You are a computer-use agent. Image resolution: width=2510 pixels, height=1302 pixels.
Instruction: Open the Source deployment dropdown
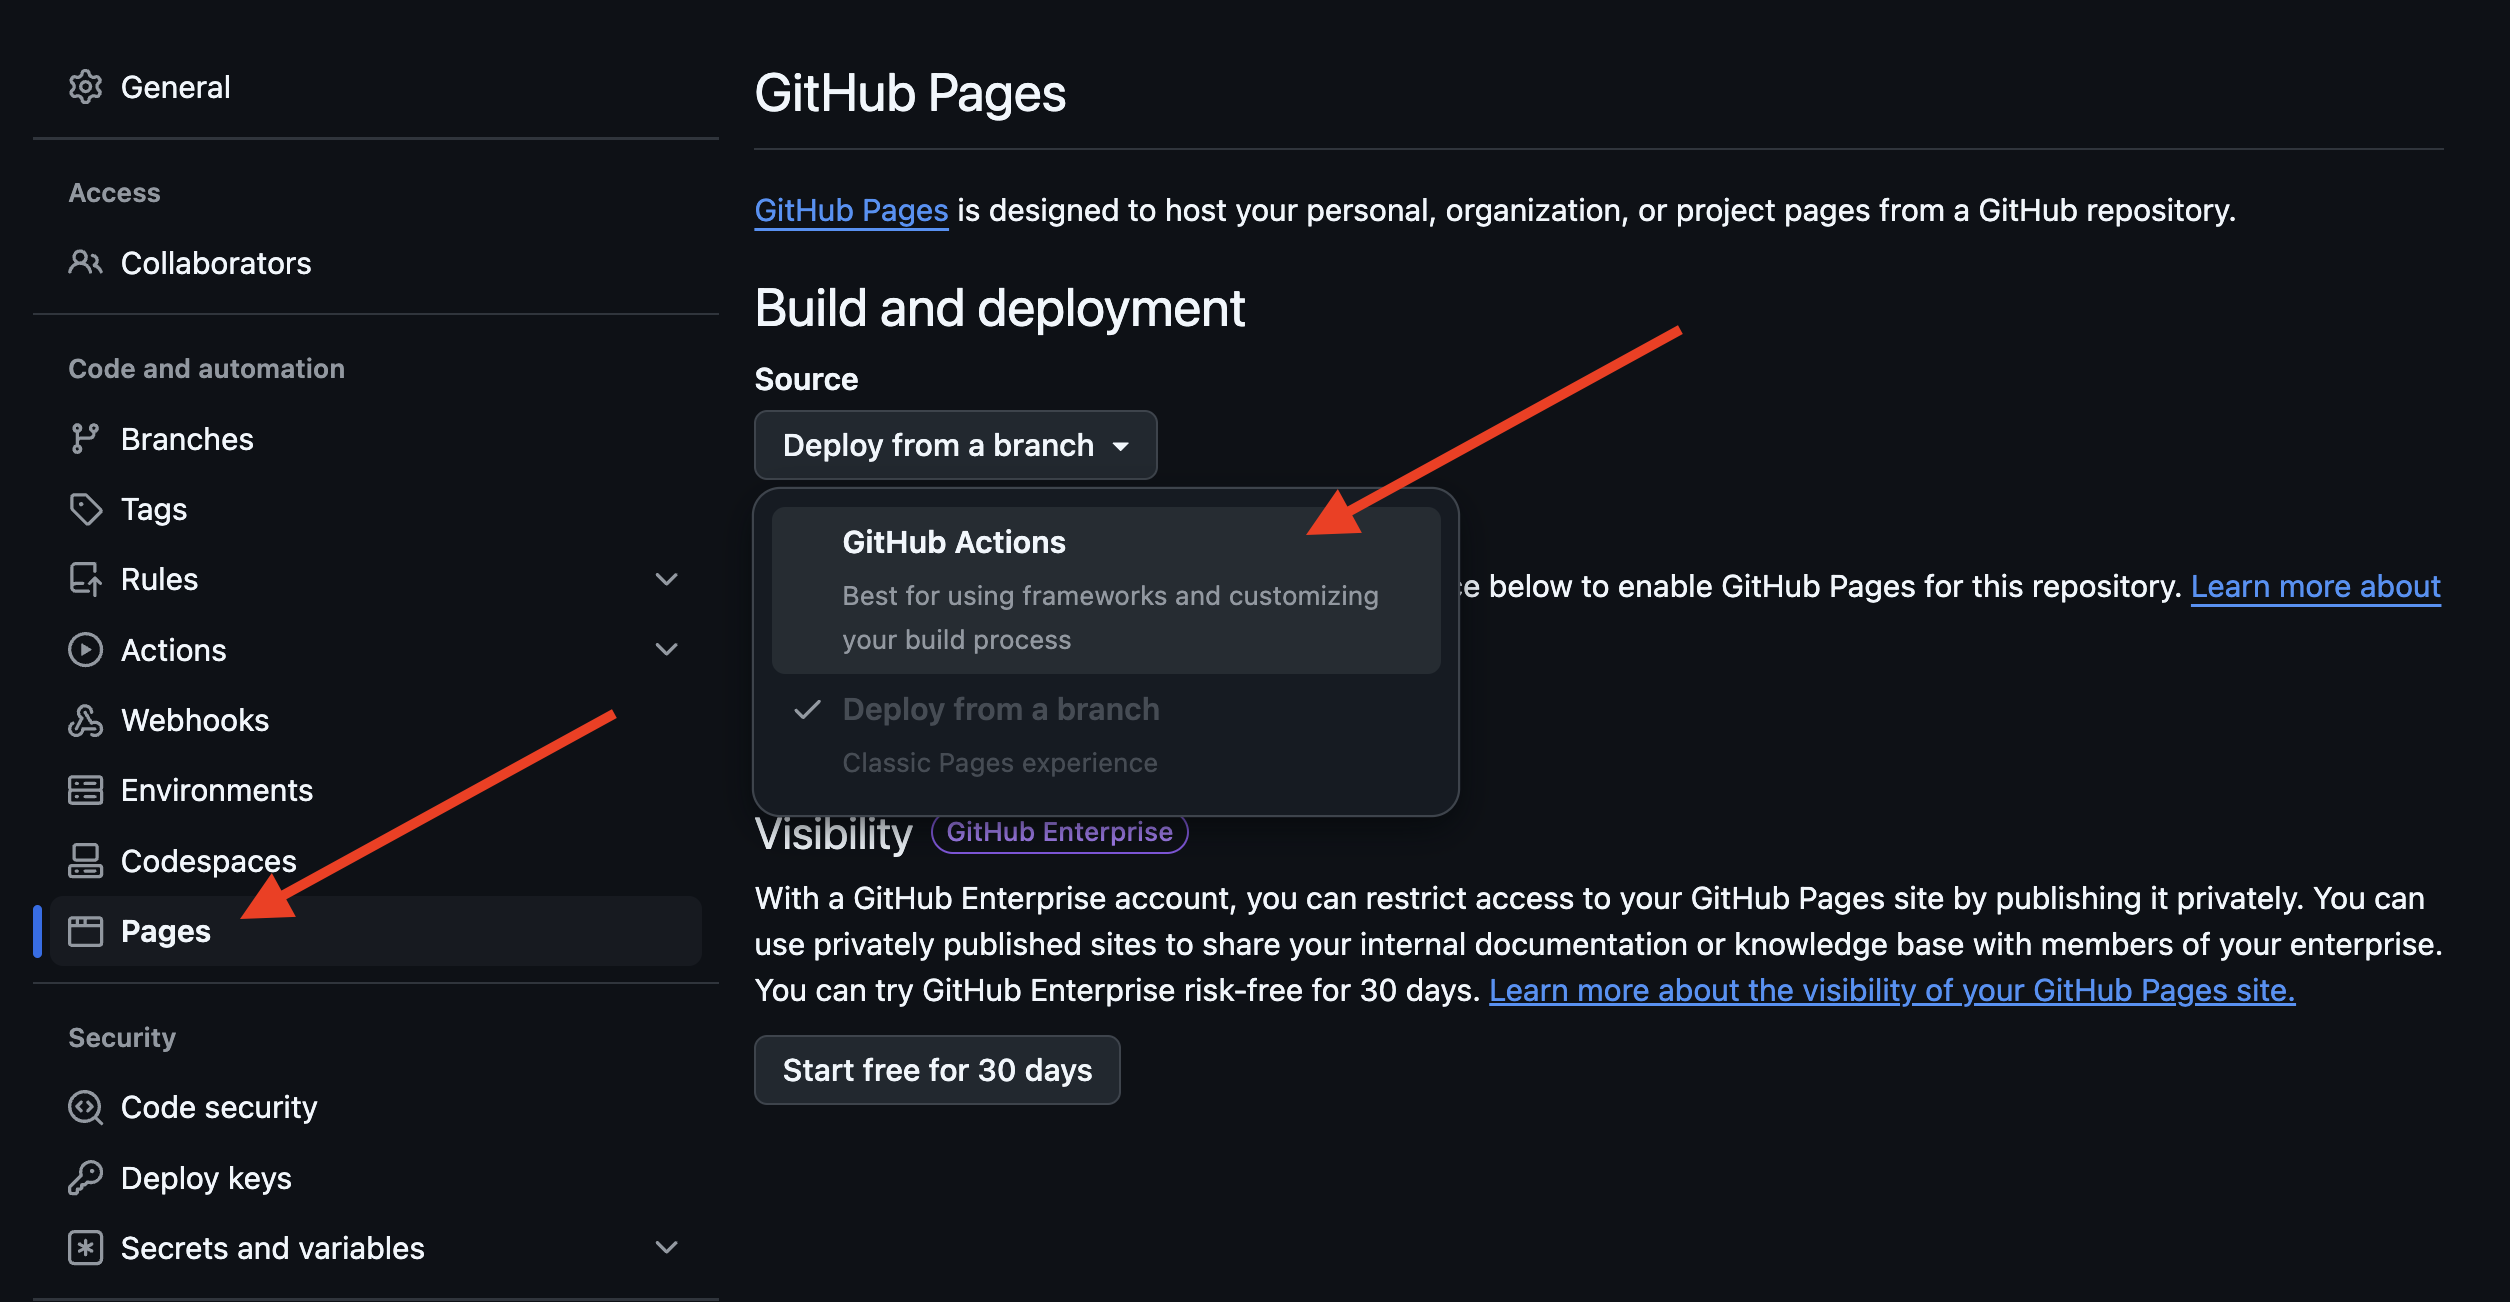pyautogui.click(x=955, y=443)
